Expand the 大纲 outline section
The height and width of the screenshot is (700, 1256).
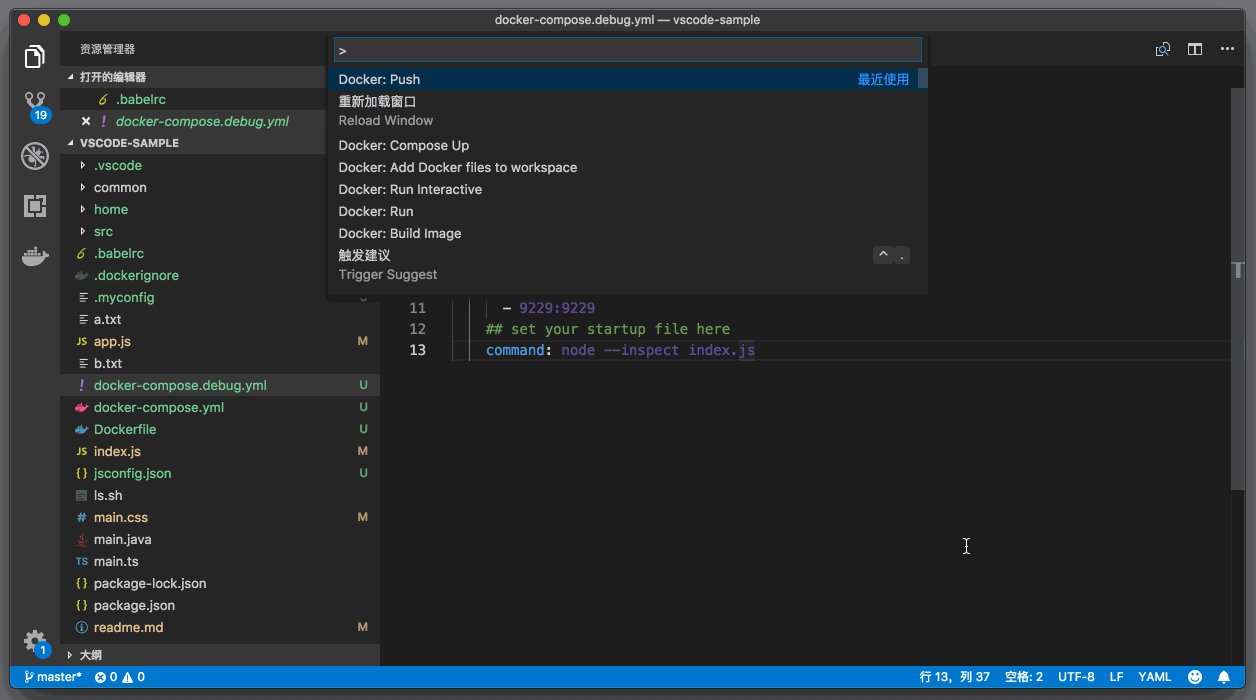(90, 655)
